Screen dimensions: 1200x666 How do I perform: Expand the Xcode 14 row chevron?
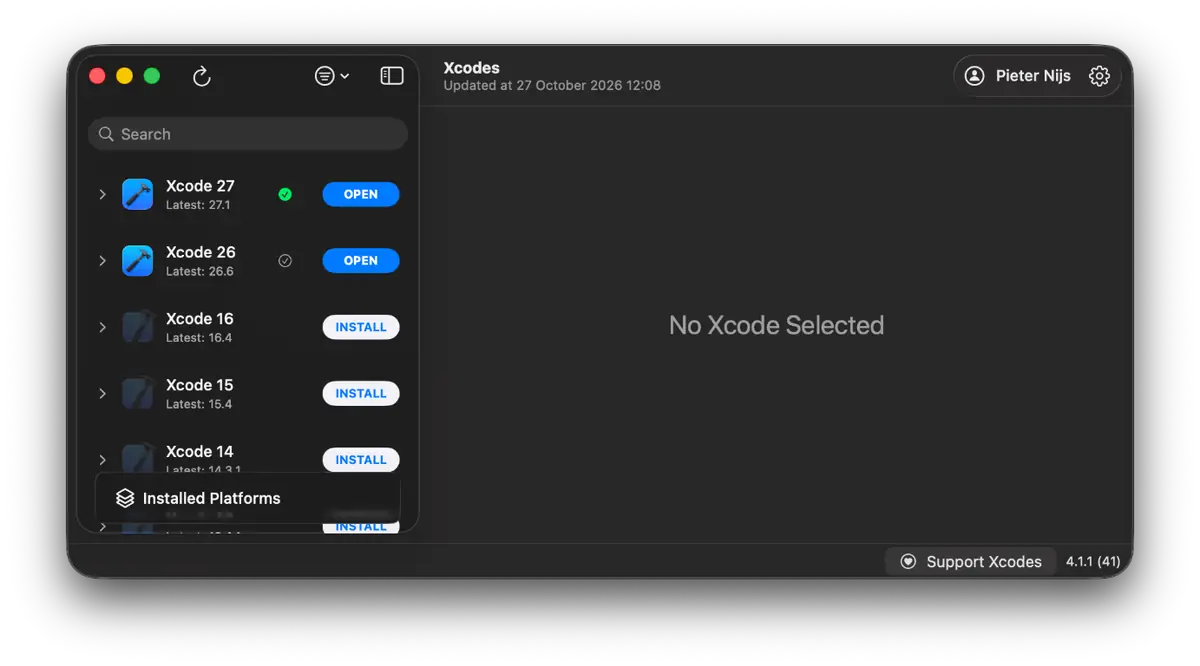102,460
